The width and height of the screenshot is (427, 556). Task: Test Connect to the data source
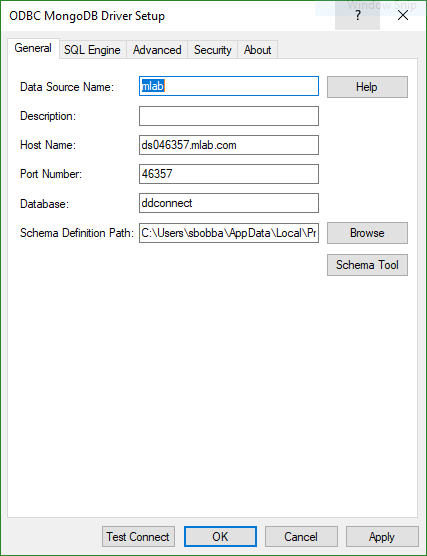pyautogui.click(x=138, y=536)
